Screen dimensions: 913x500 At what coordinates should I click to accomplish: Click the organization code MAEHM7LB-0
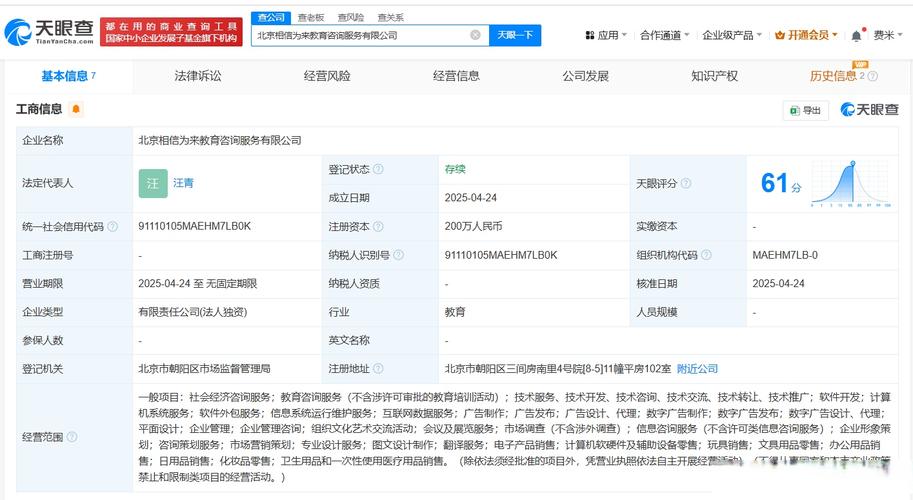pos(785,255)
